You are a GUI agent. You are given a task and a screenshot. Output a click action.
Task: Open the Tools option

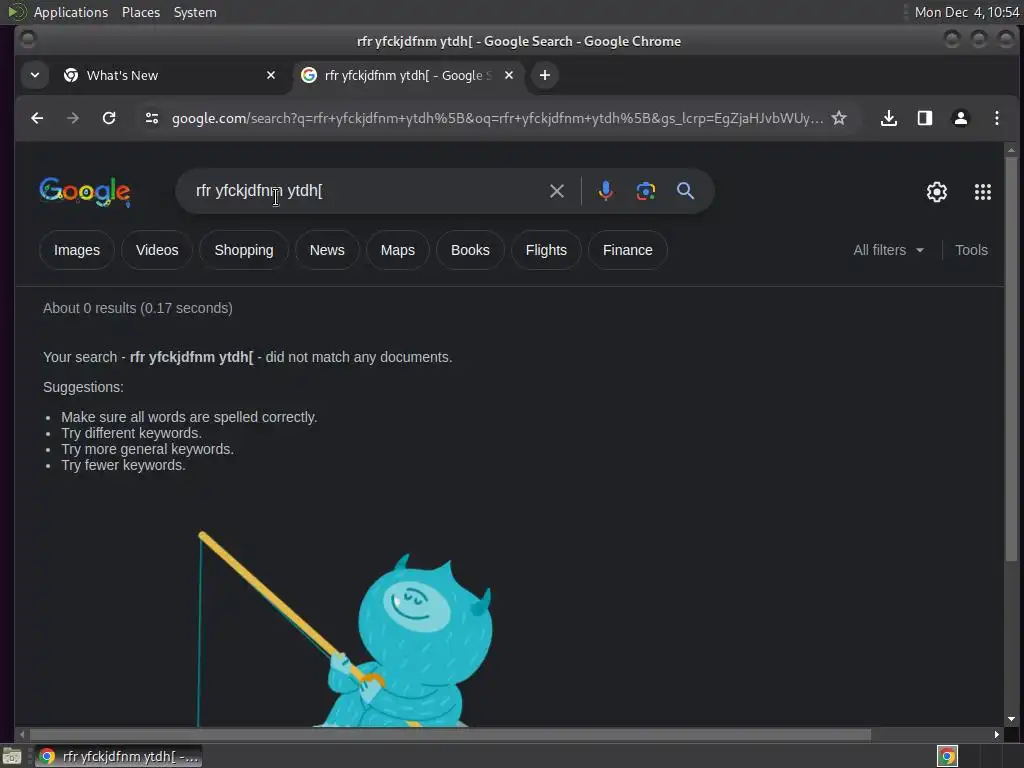(971, 250)
